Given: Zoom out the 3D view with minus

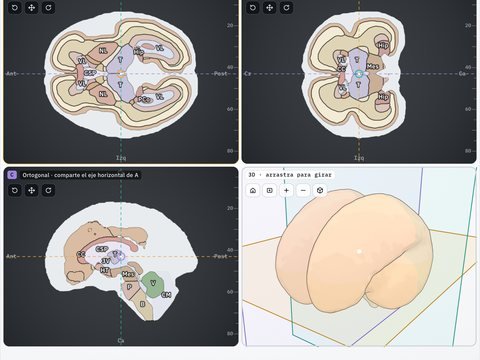Looking at the screenshot, I should point(303,190).
